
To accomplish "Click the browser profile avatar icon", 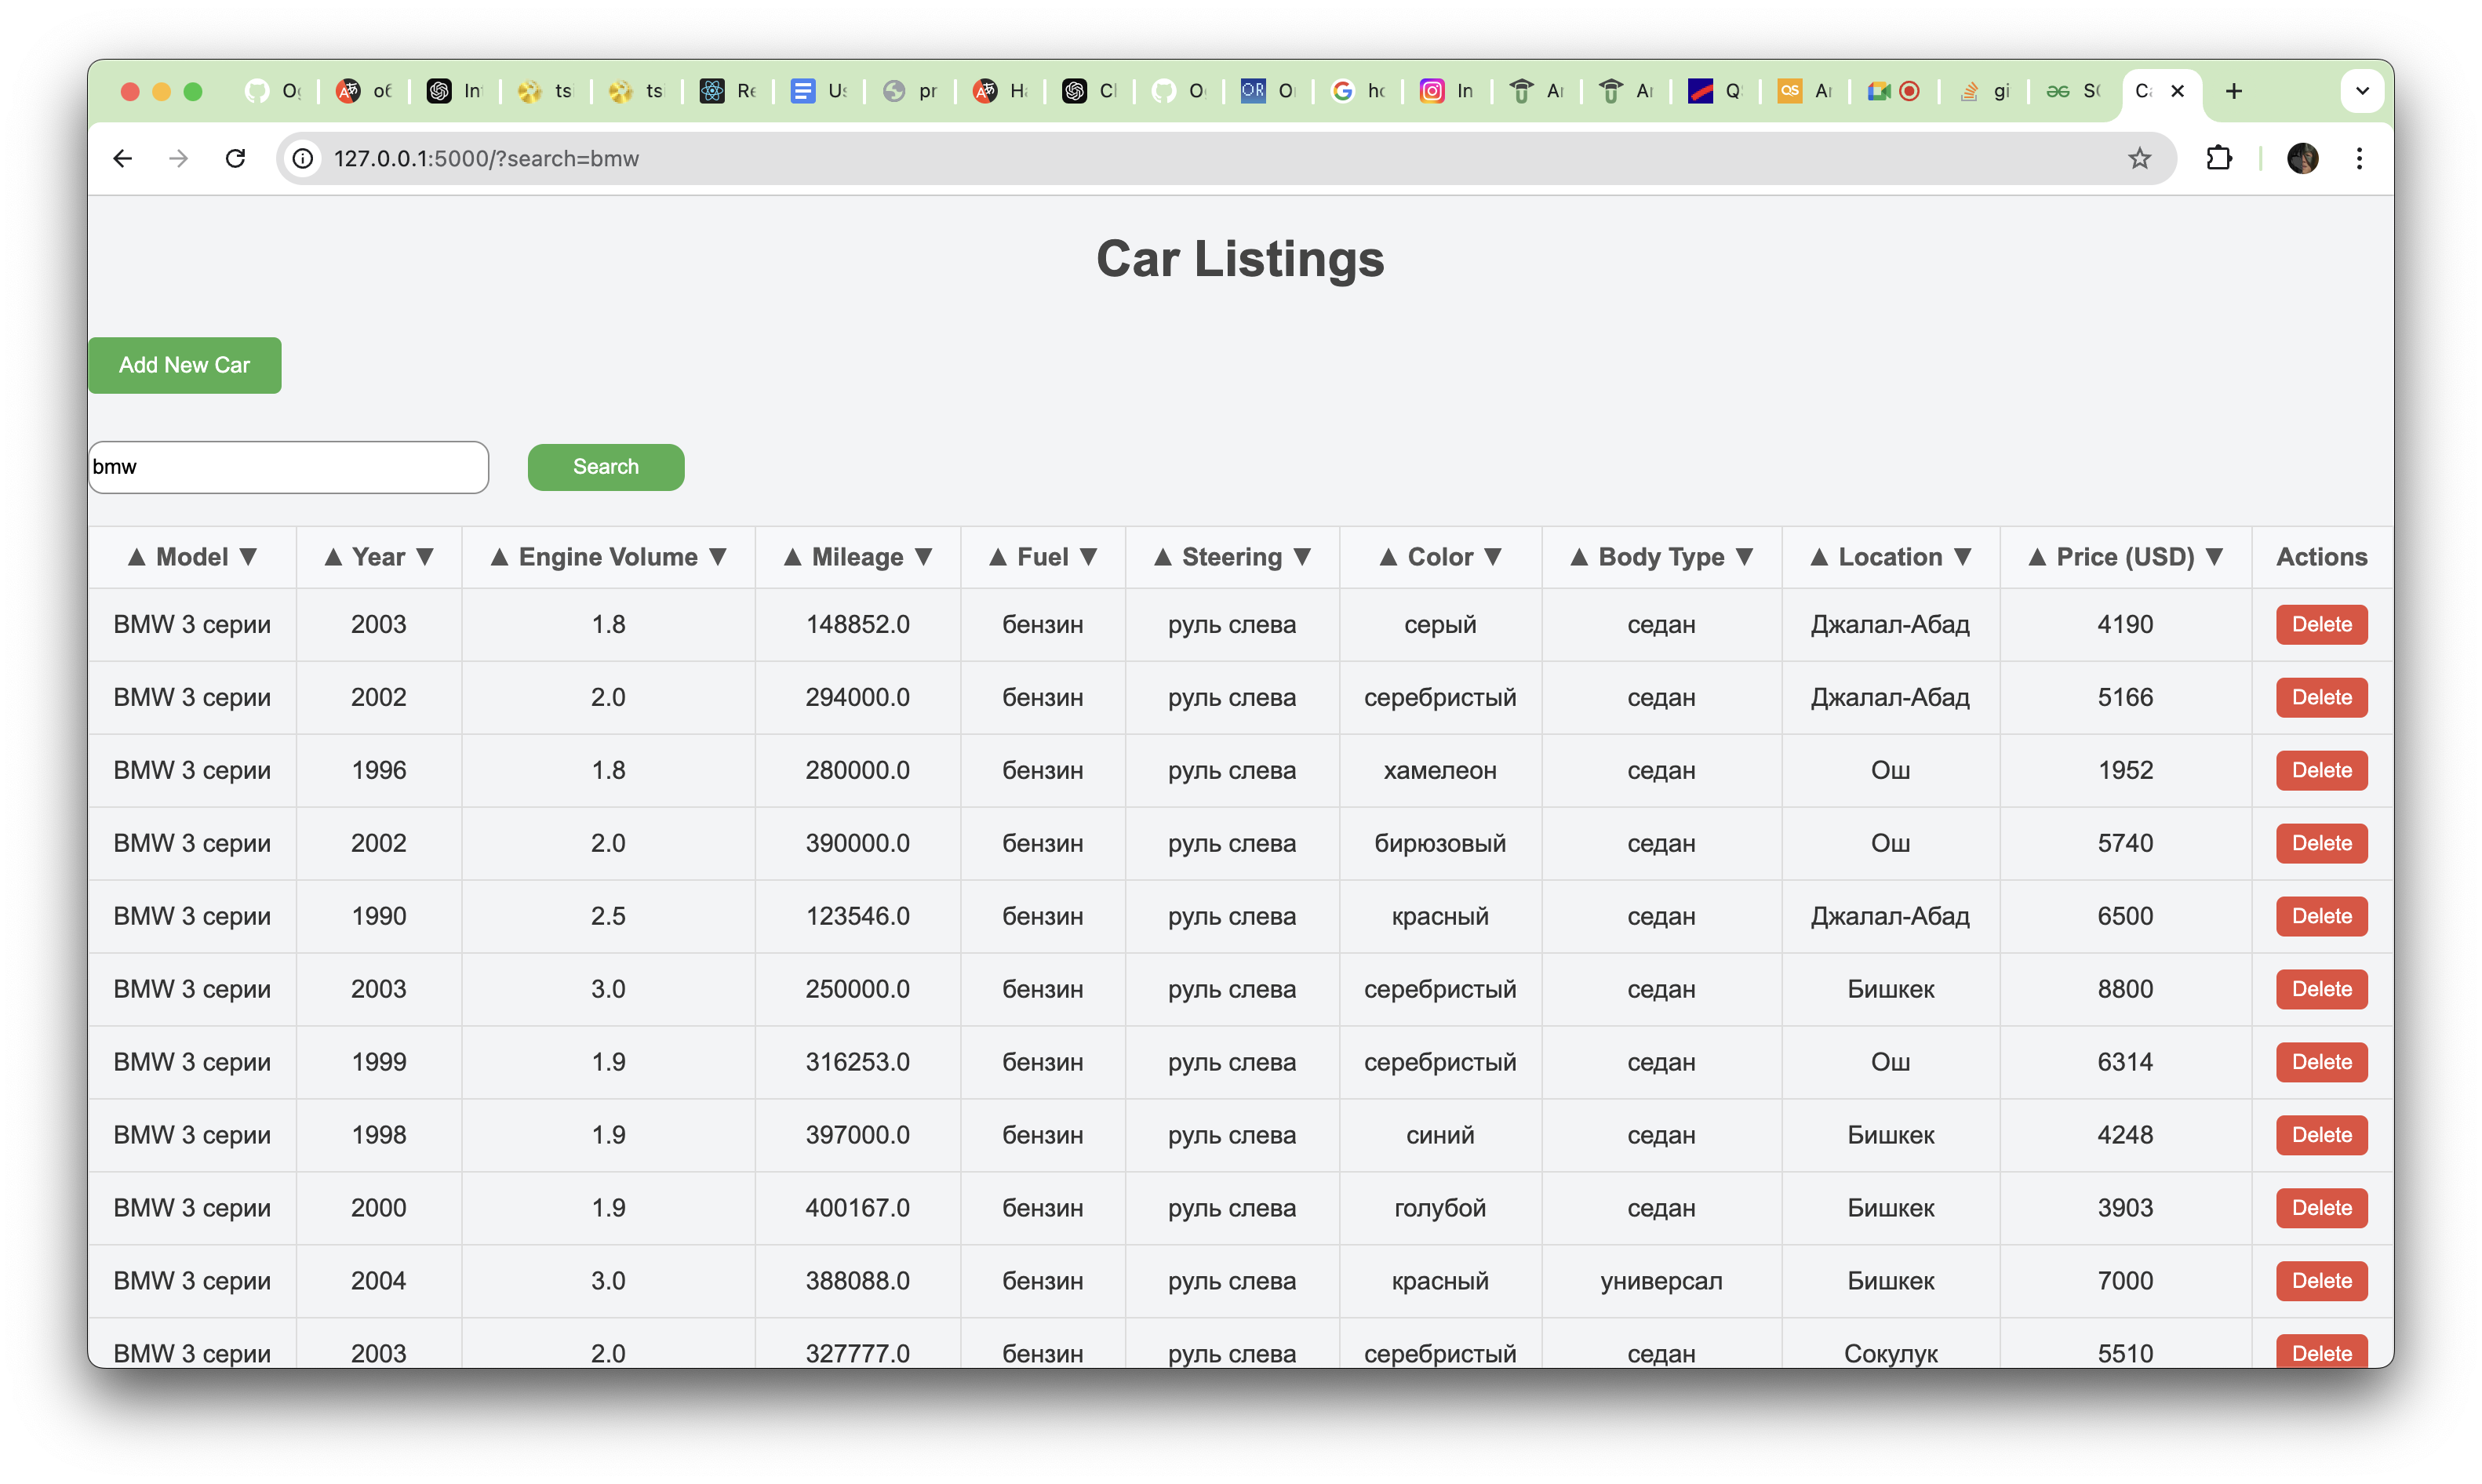I will coord(2304,158).
